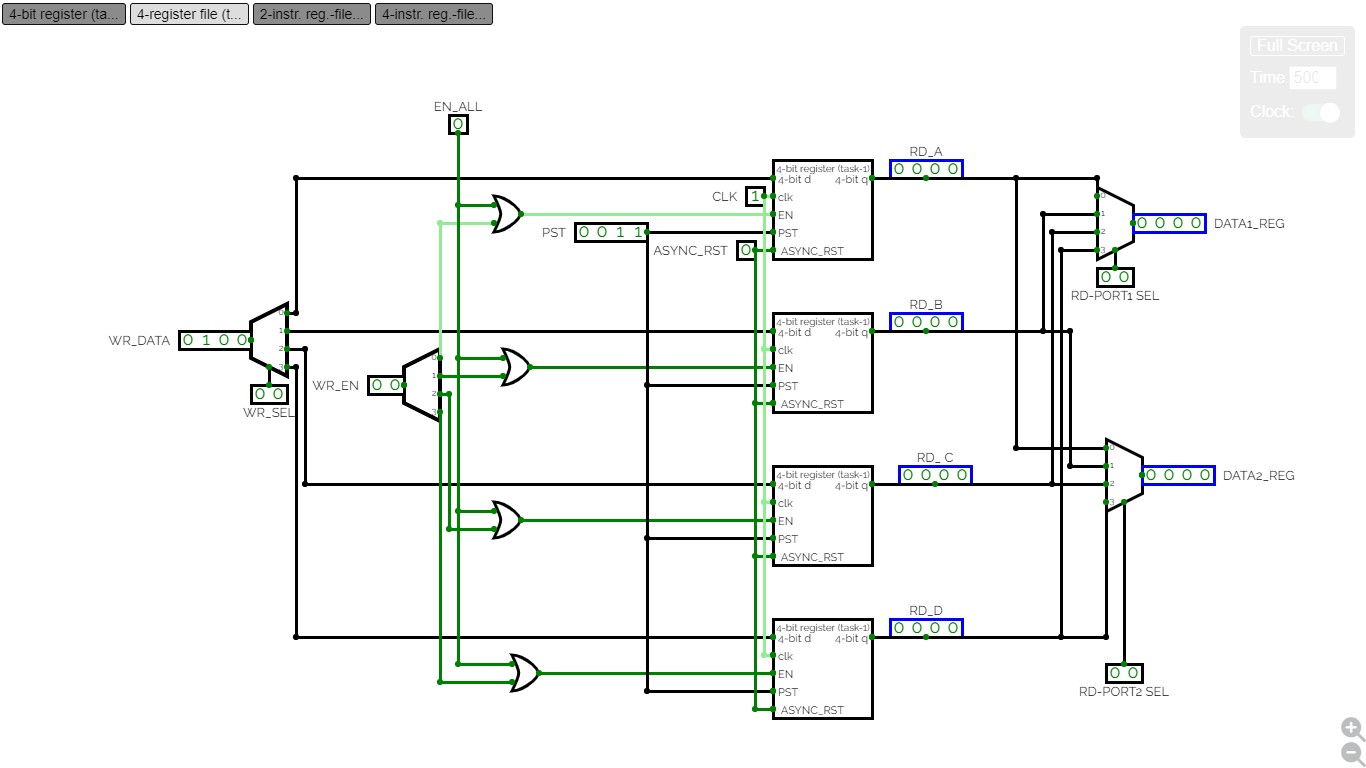Select the '2-instr. reg.-file' tab
Screen dimensions: 1366x768
pos(311,14)
